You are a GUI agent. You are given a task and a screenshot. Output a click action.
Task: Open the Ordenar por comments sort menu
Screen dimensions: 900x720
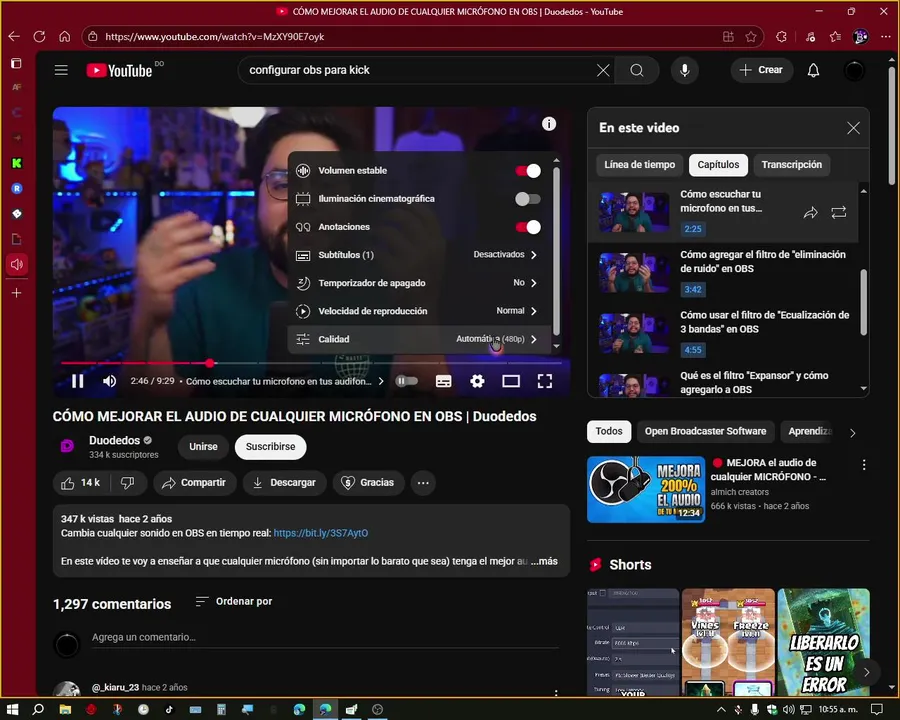[x=233, y=602]
